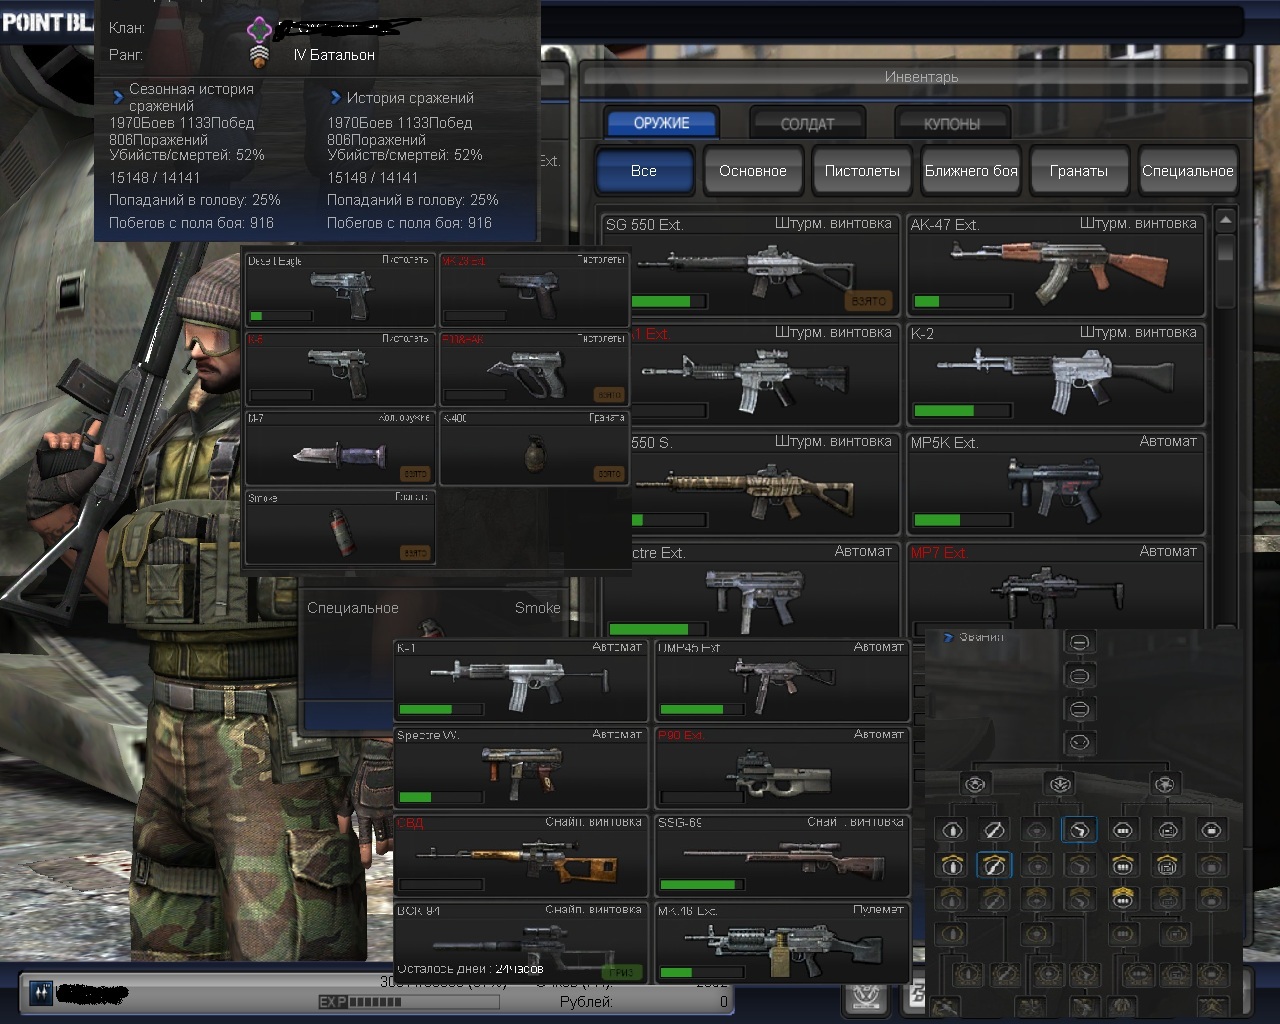Screen dimensions: 1280x1024
Task: Select the blue-outlined rank node without gold chevron
Action: pos(1079,829)
